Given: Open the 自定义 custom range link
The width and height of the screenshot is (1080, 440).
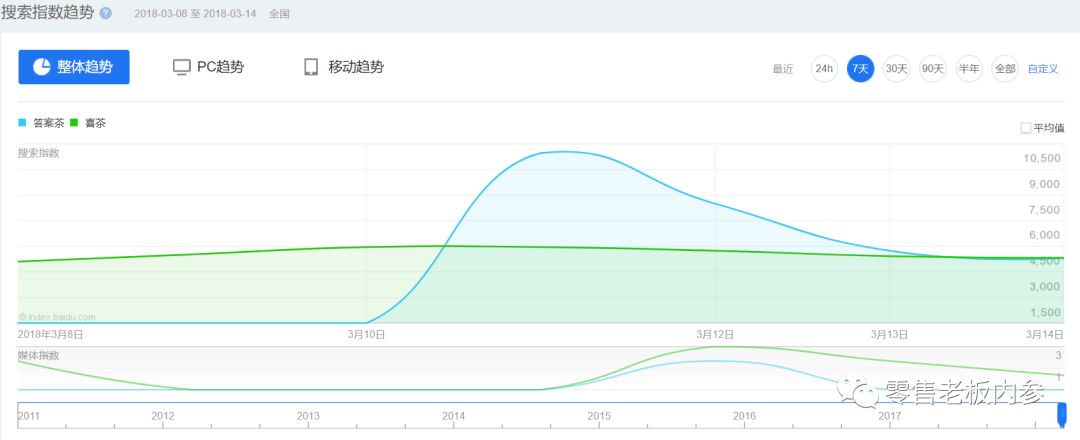Looking at the screenshot, I should click(x=1043, y=69).
